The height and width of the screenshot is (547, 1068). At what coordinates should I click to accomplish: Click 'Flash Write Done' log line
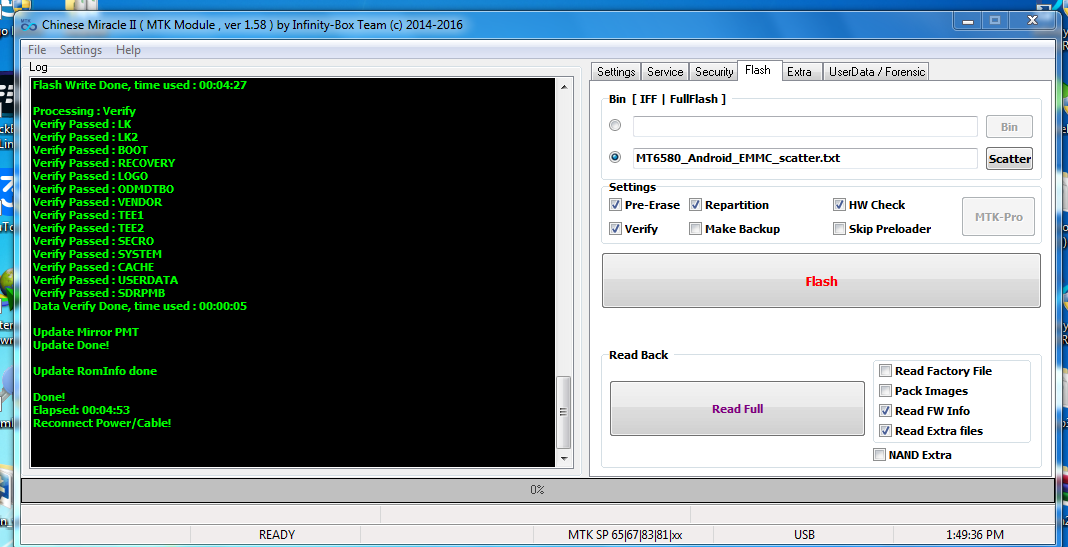tap(140, 85)
